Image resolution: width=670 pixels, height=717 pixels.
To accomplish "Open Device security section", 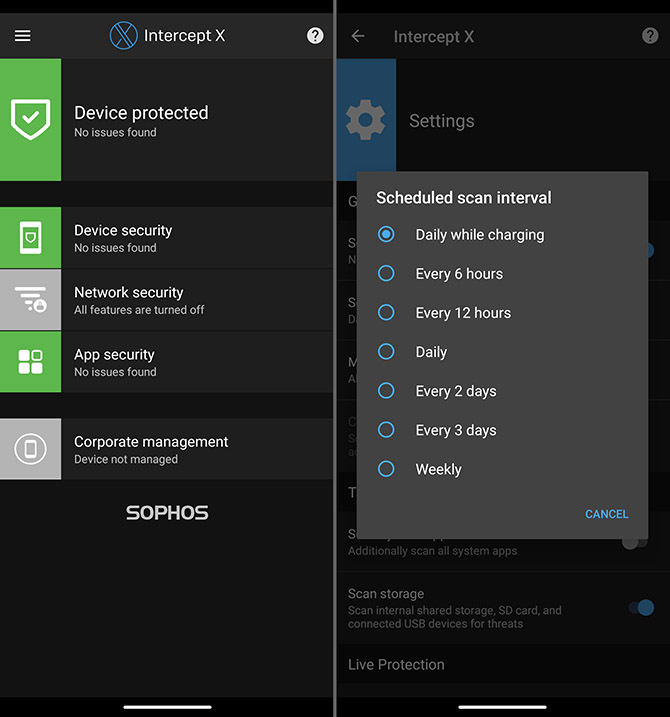I will tap(166, 237).
